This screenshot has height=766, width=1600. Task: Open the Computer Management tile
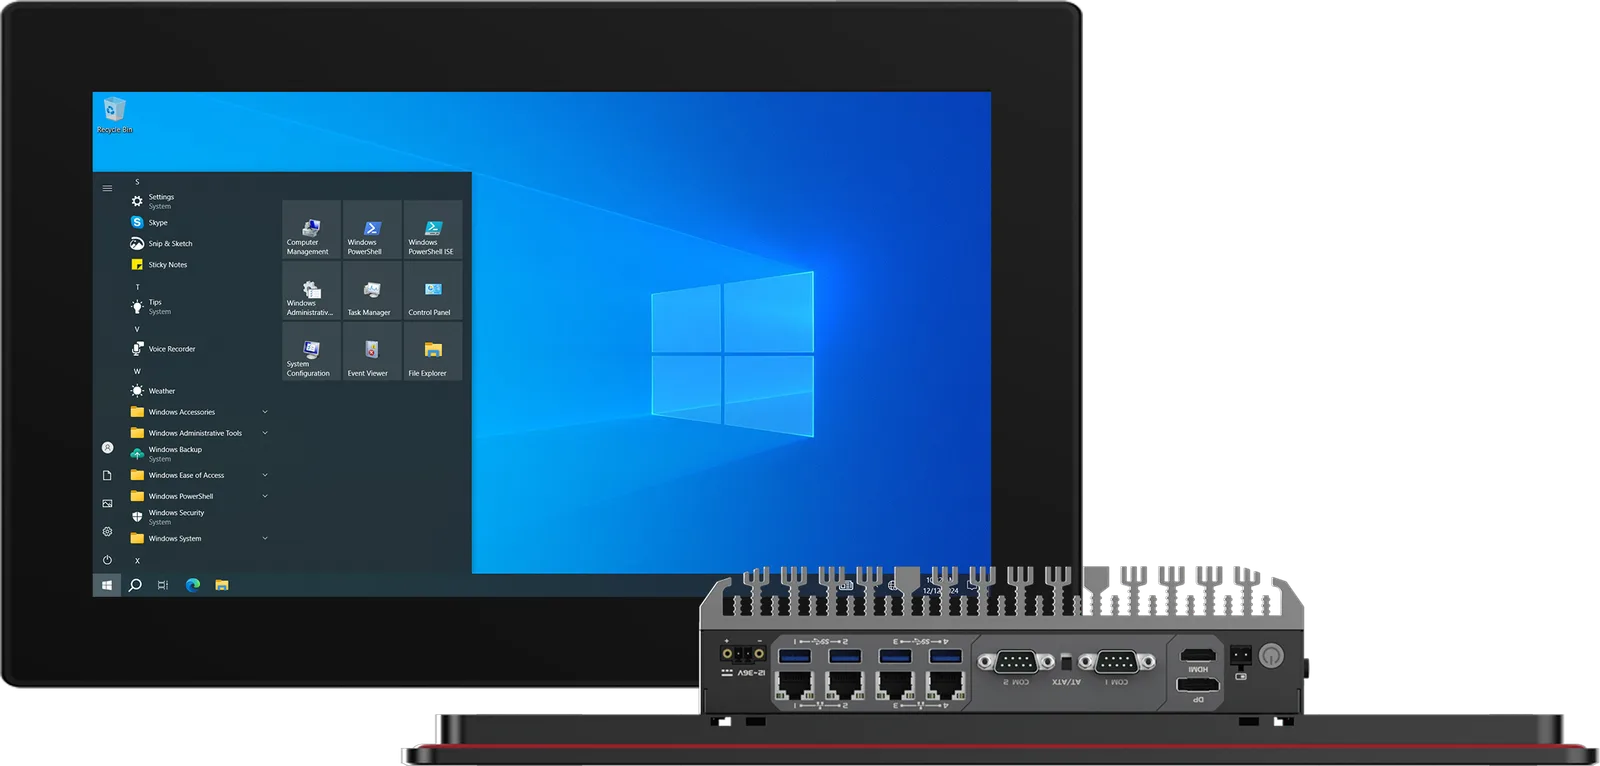click(312, 230)
